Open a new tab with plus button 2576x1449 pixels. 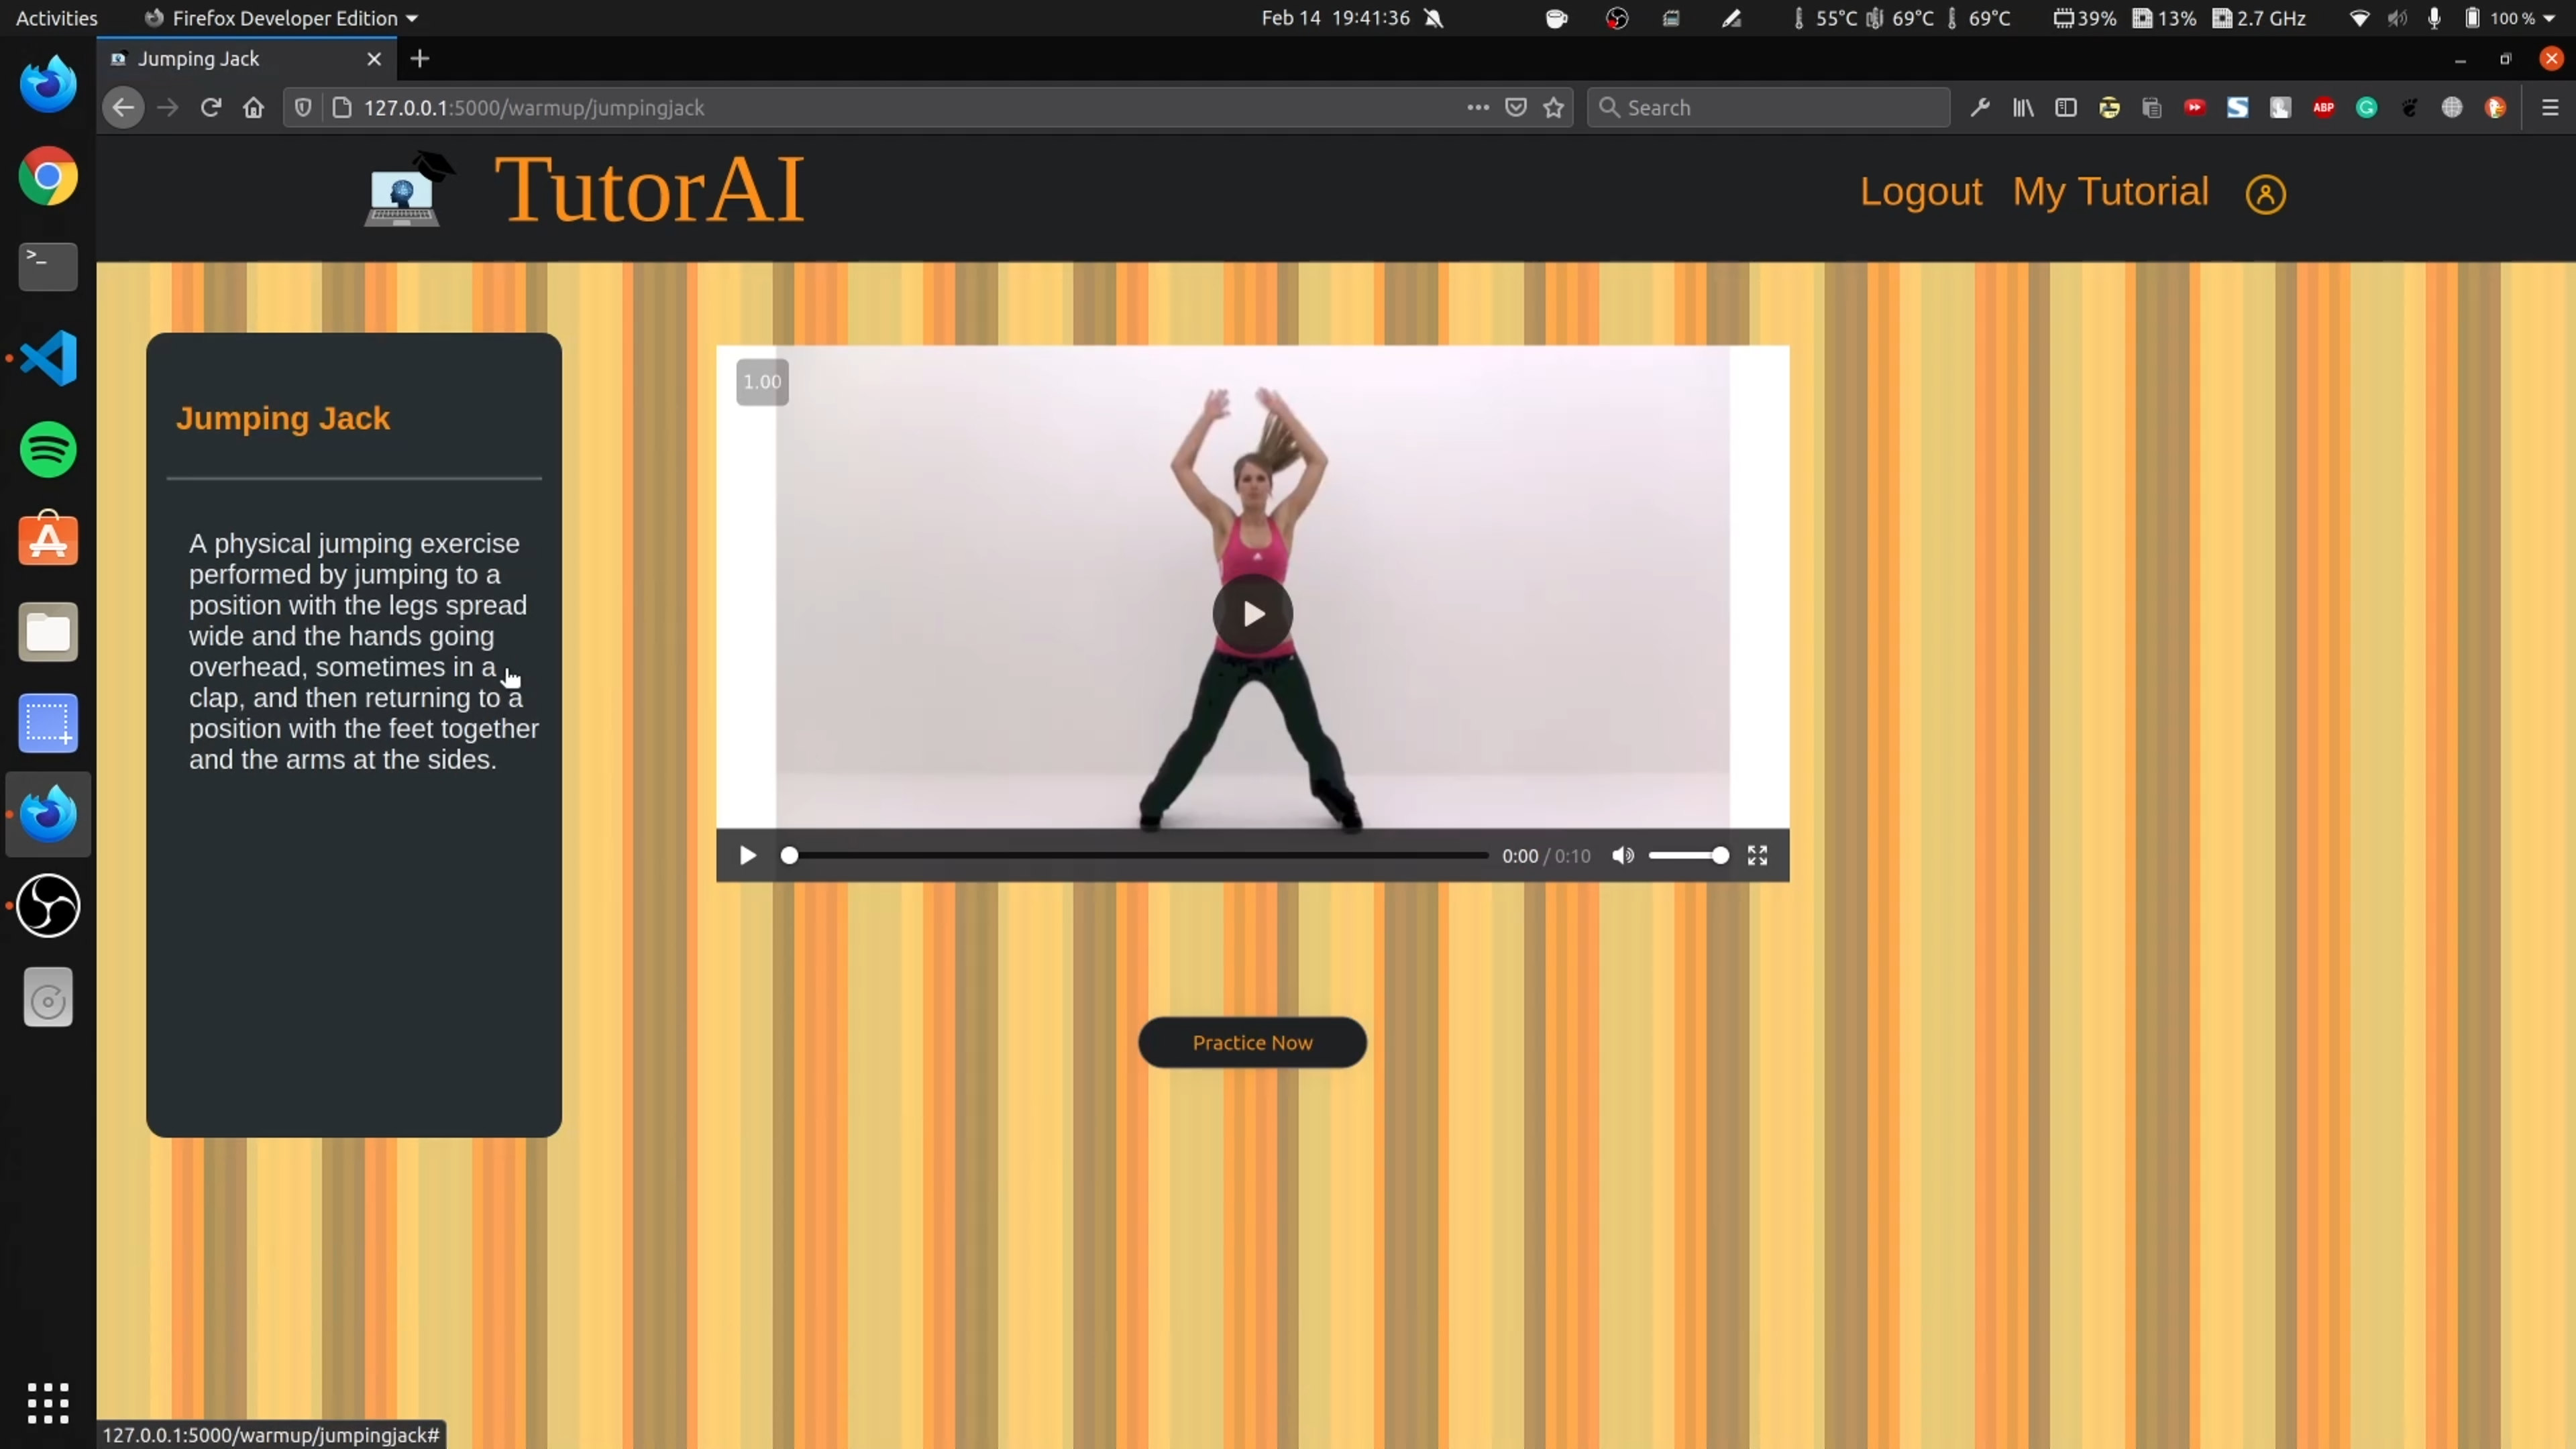[x=420, y=59]
